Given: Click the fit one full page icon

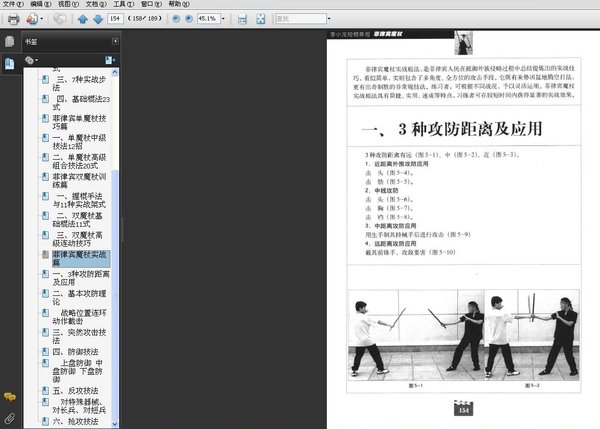Looking at the screenshot, I should click(x=261, y=19).
